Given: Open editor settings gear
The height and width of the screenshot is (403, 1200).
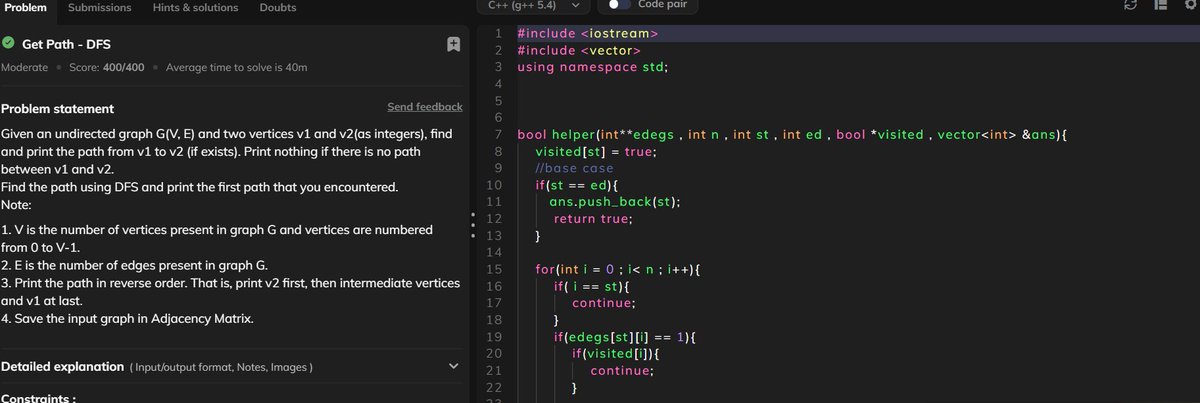Looking at the screenshot, I should (x=1189, y=6).
